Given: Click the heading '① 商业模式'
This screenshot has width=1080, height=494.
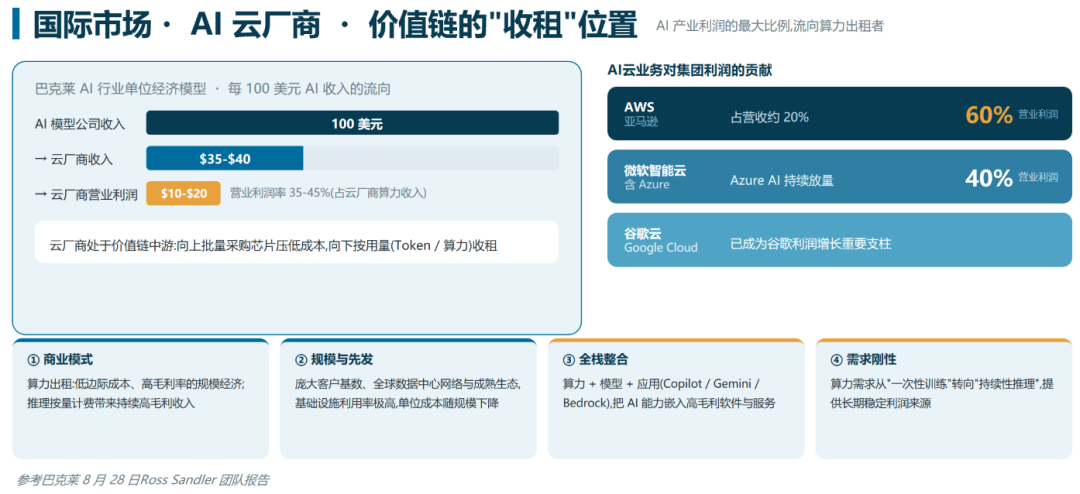Looking at the screenshot, I should (60, 359).
